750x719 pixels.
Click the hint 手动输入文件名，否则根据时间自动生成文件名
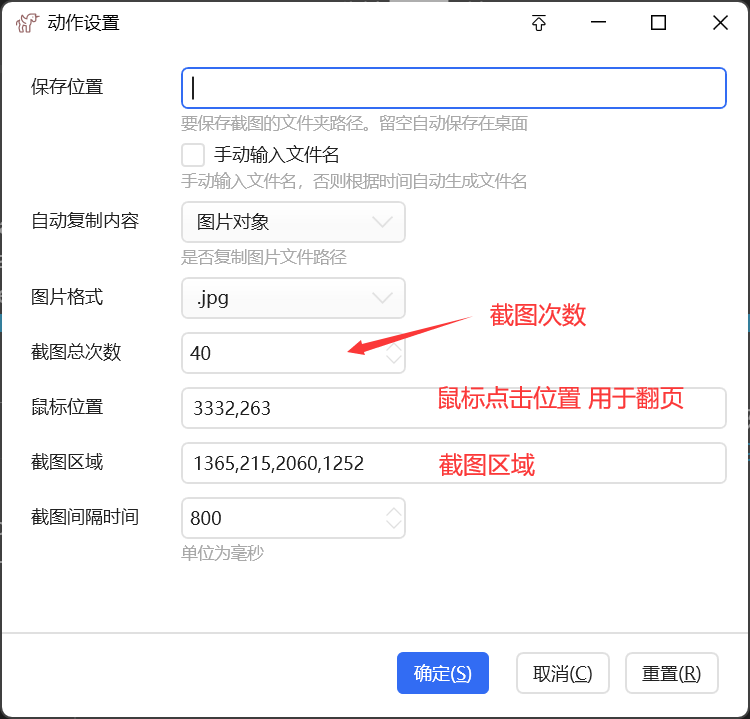click(354, 181)
